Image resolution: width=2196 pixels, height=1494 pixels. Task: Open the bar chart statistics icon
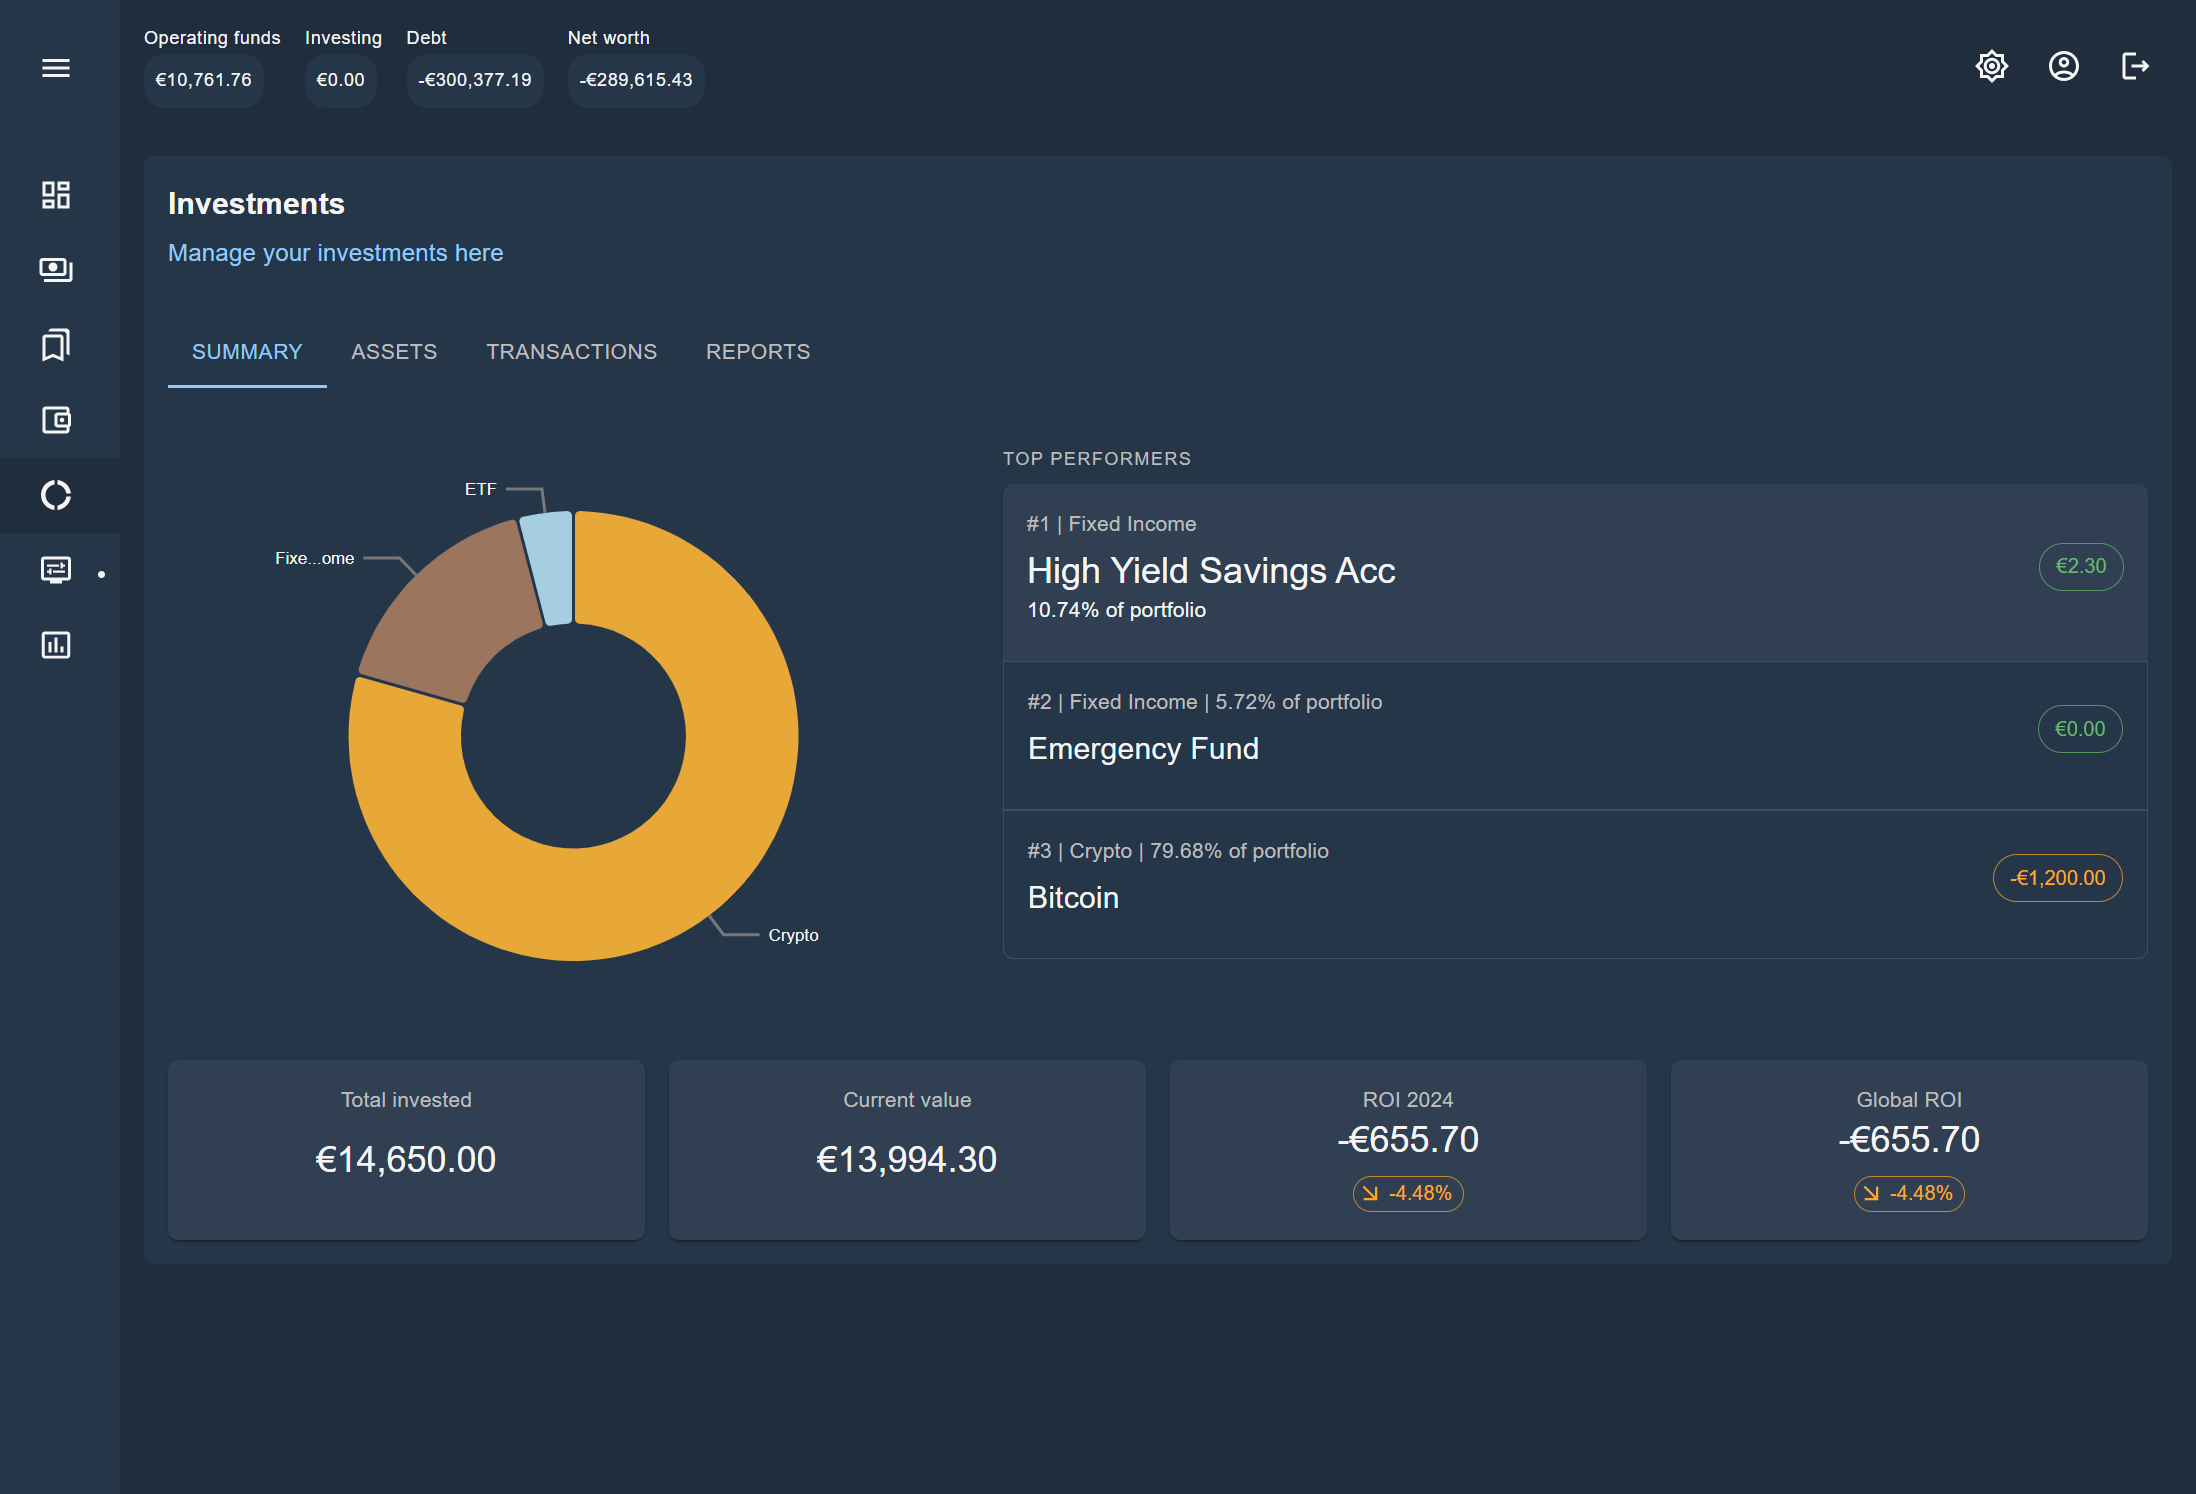click(x=56, y=645)
